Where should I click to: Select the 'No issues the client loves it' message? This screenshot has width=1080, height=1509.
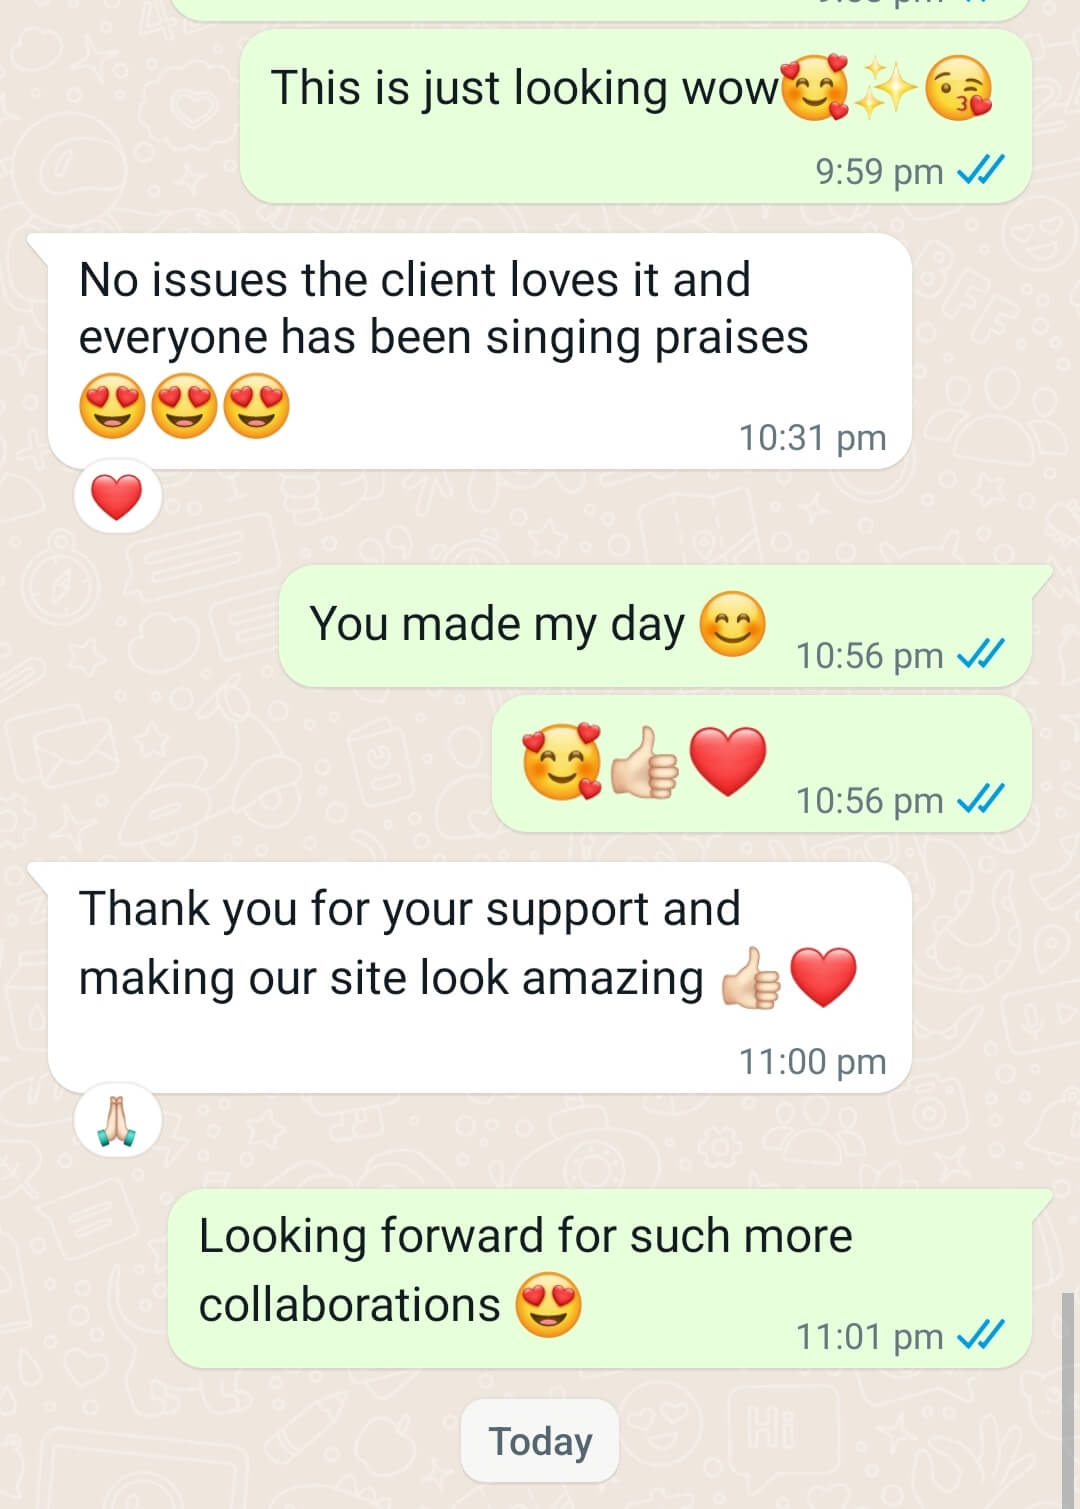tap(480, 351)
